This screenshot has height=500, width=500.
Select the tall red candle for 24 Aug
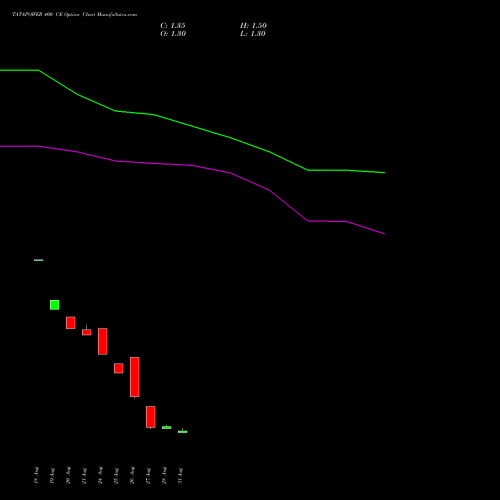(x=103, y=341)
